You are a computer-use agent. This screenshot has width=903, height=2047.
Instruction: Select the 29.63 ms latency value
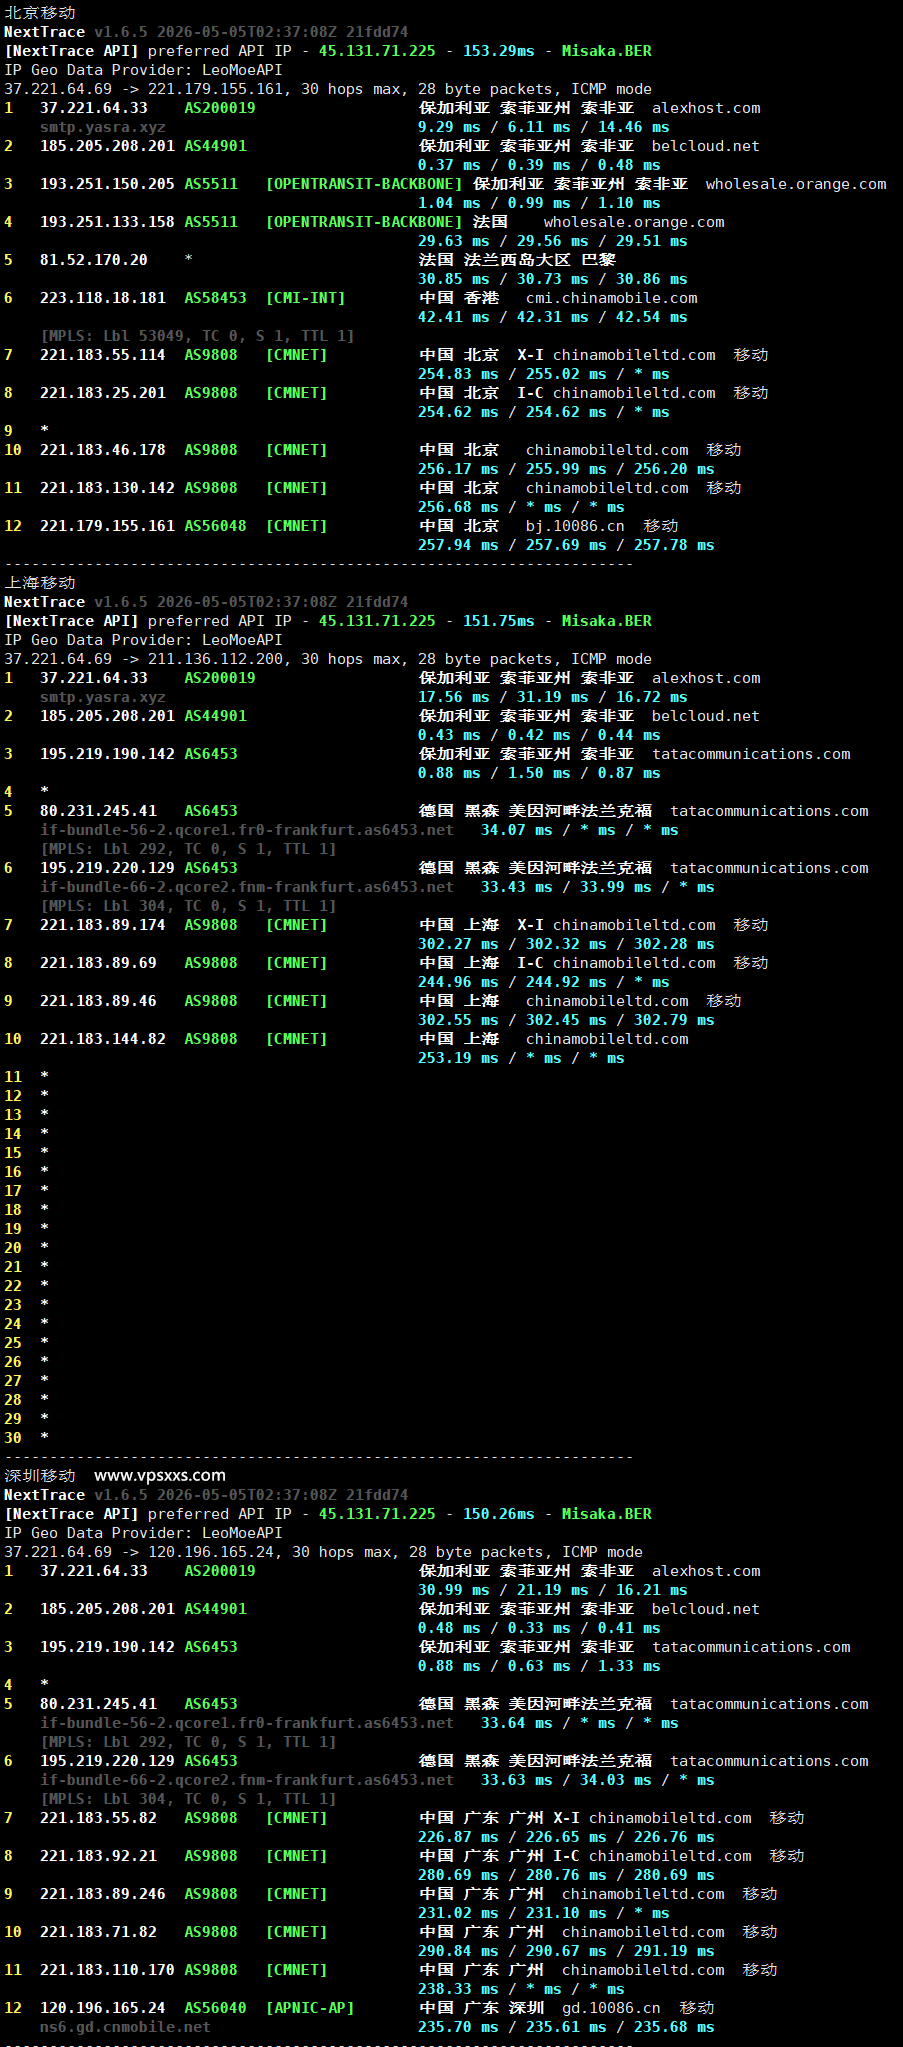pyautogui.click(x=454, y=241)
